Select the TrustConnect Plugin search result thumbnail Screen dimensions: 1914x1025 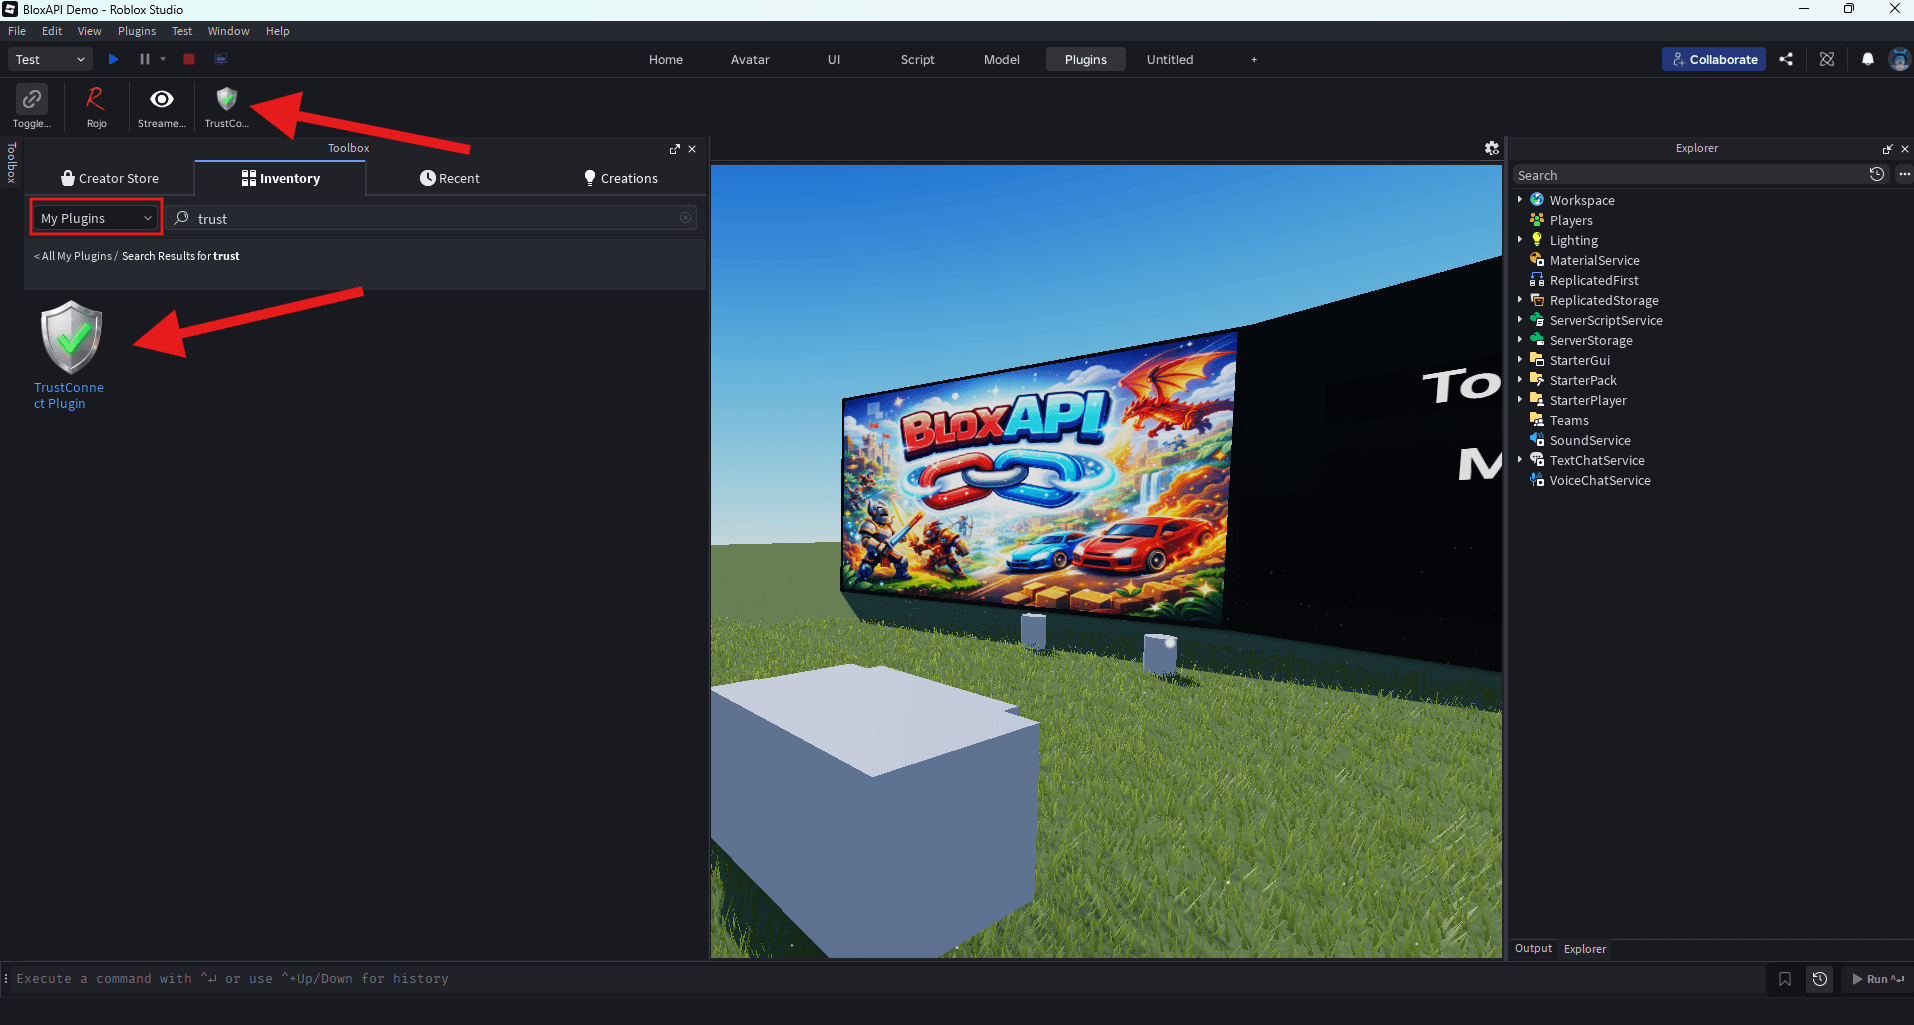tap(70, 338)
